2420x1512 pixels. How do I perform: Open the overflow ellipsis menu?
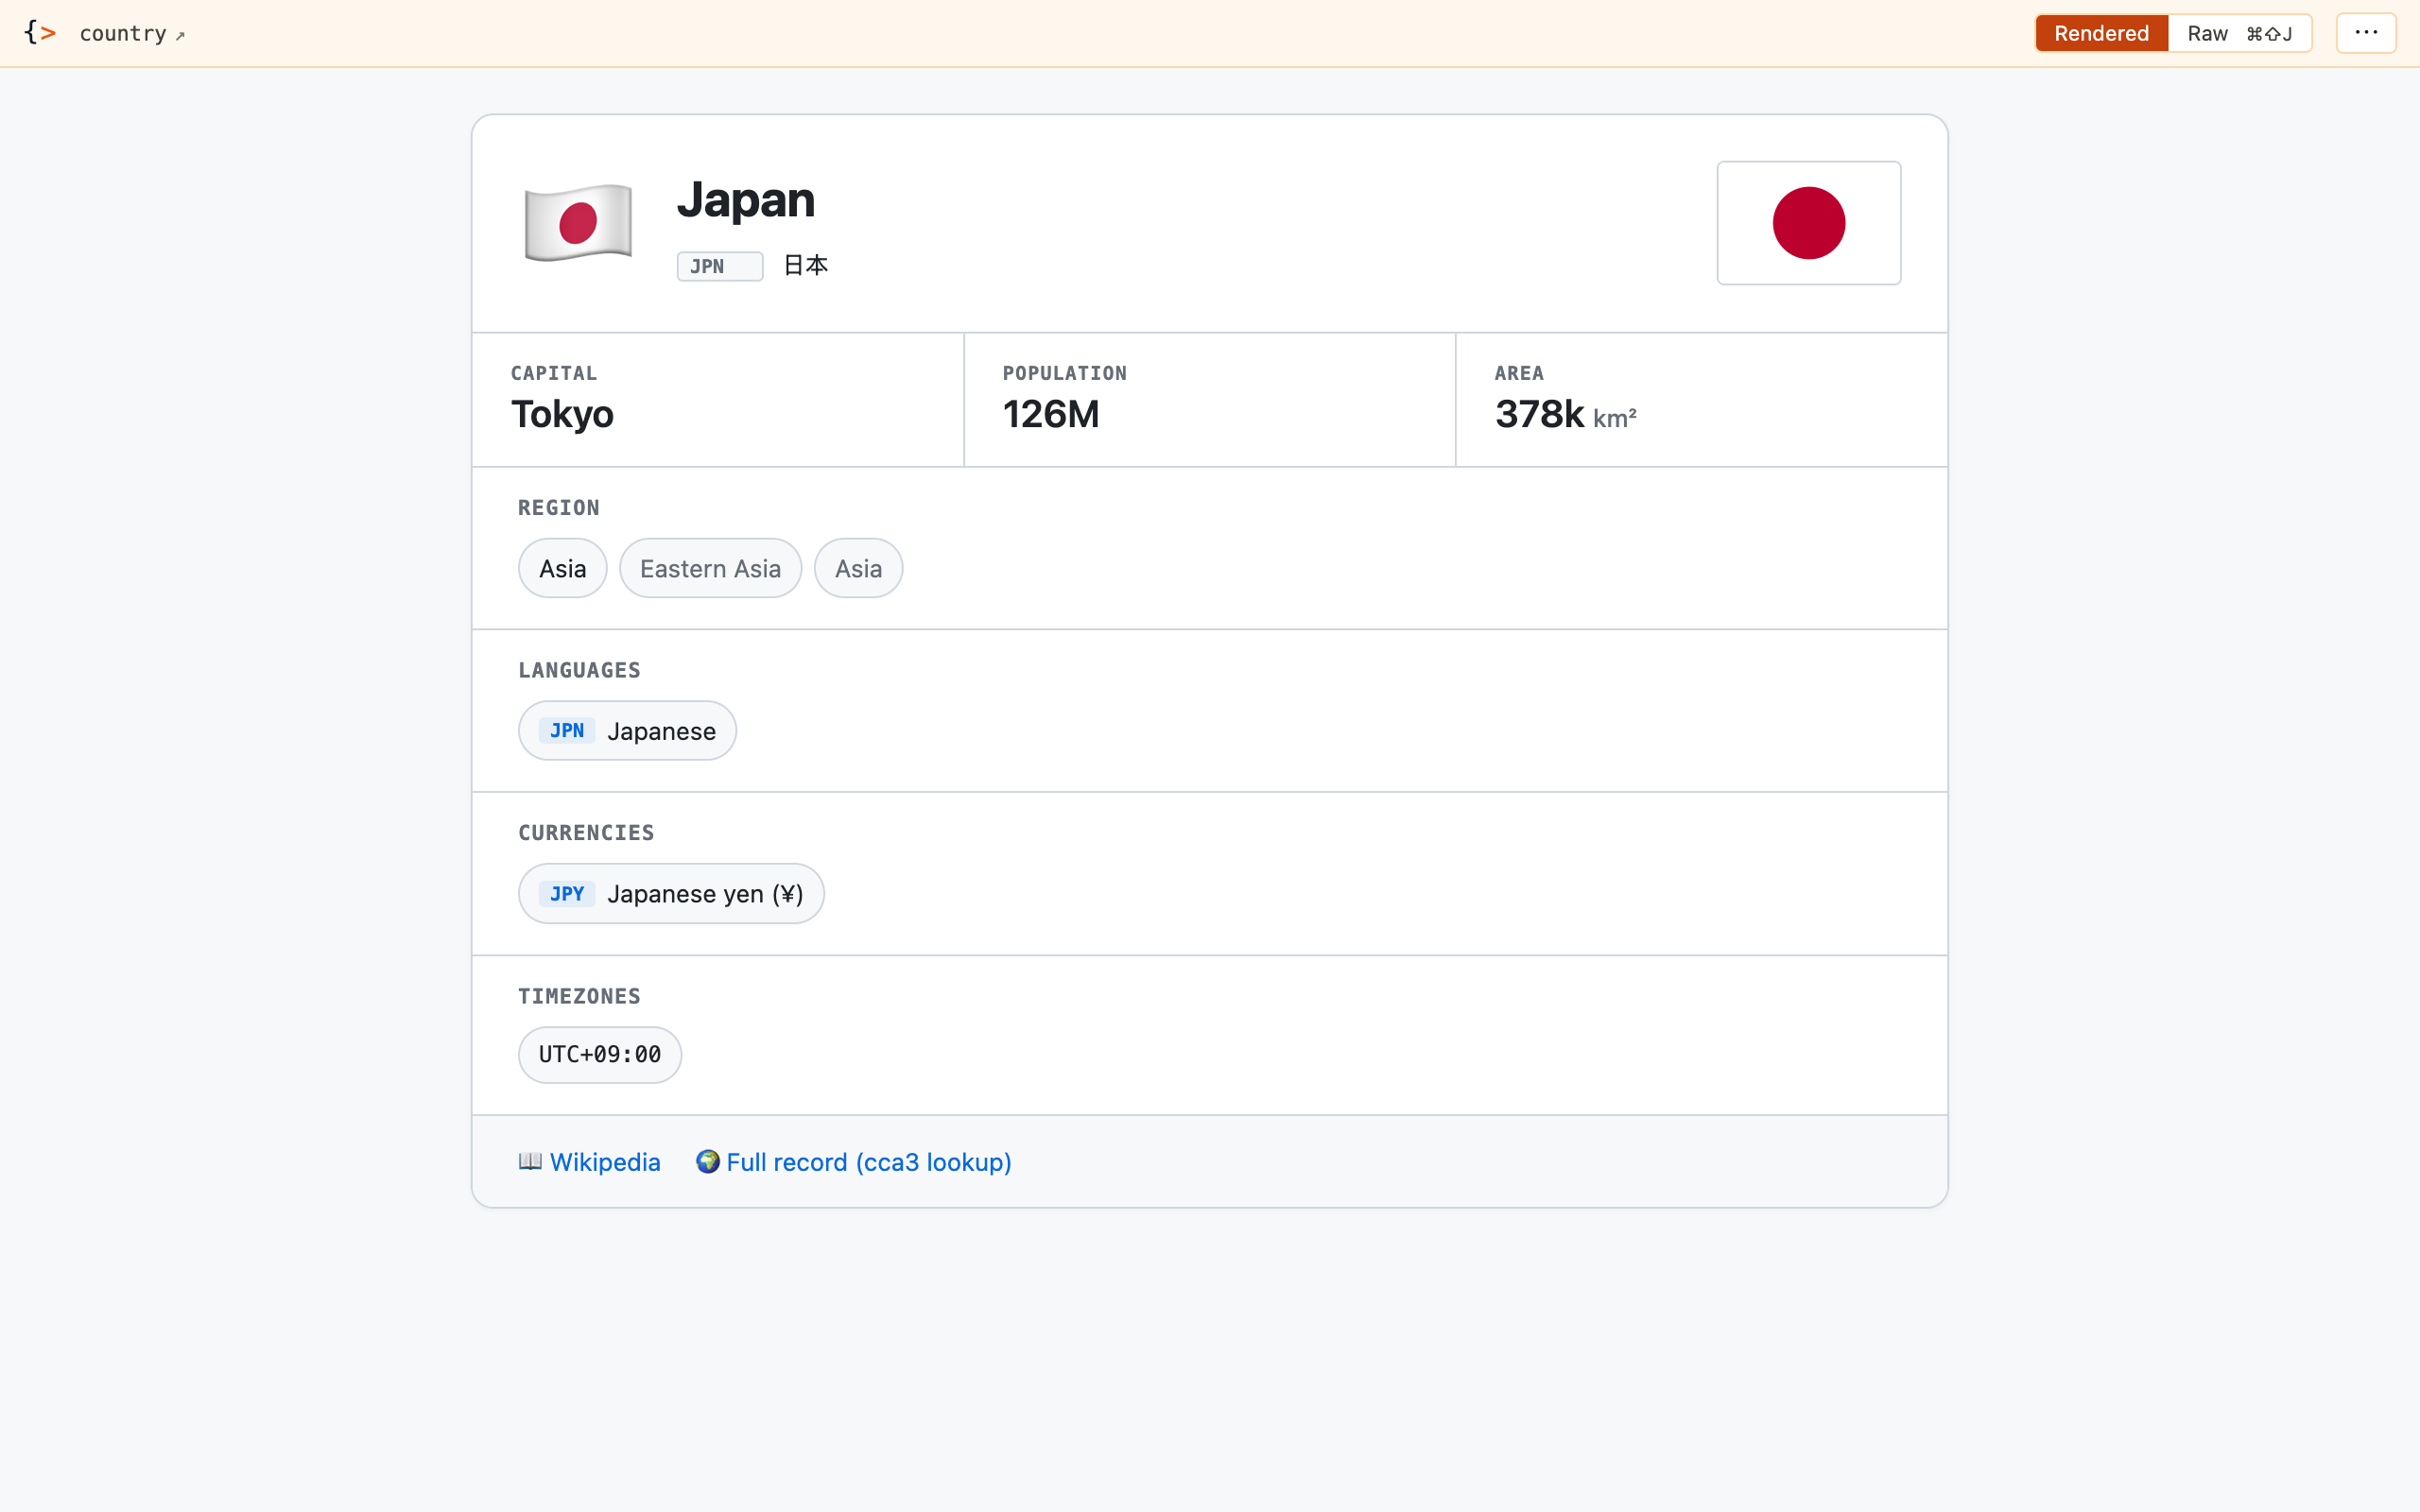click(x=2365, y=32)
